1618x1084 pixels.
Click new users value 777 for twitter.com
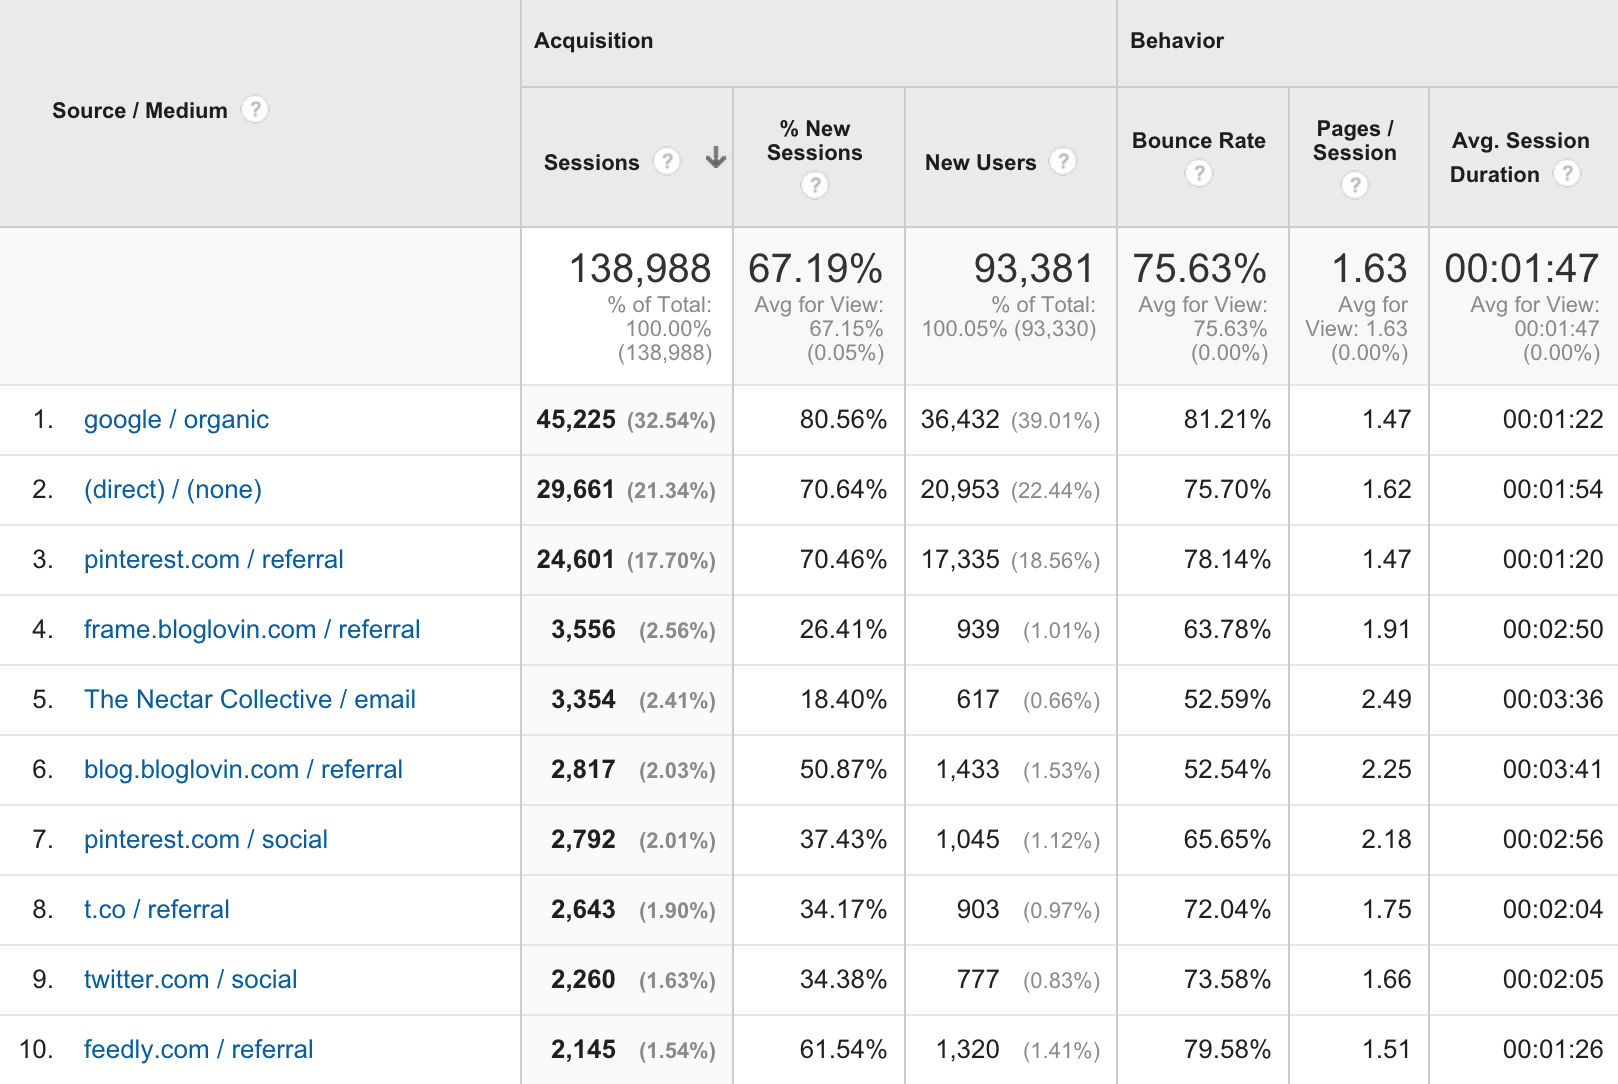[x=978, y=979]
